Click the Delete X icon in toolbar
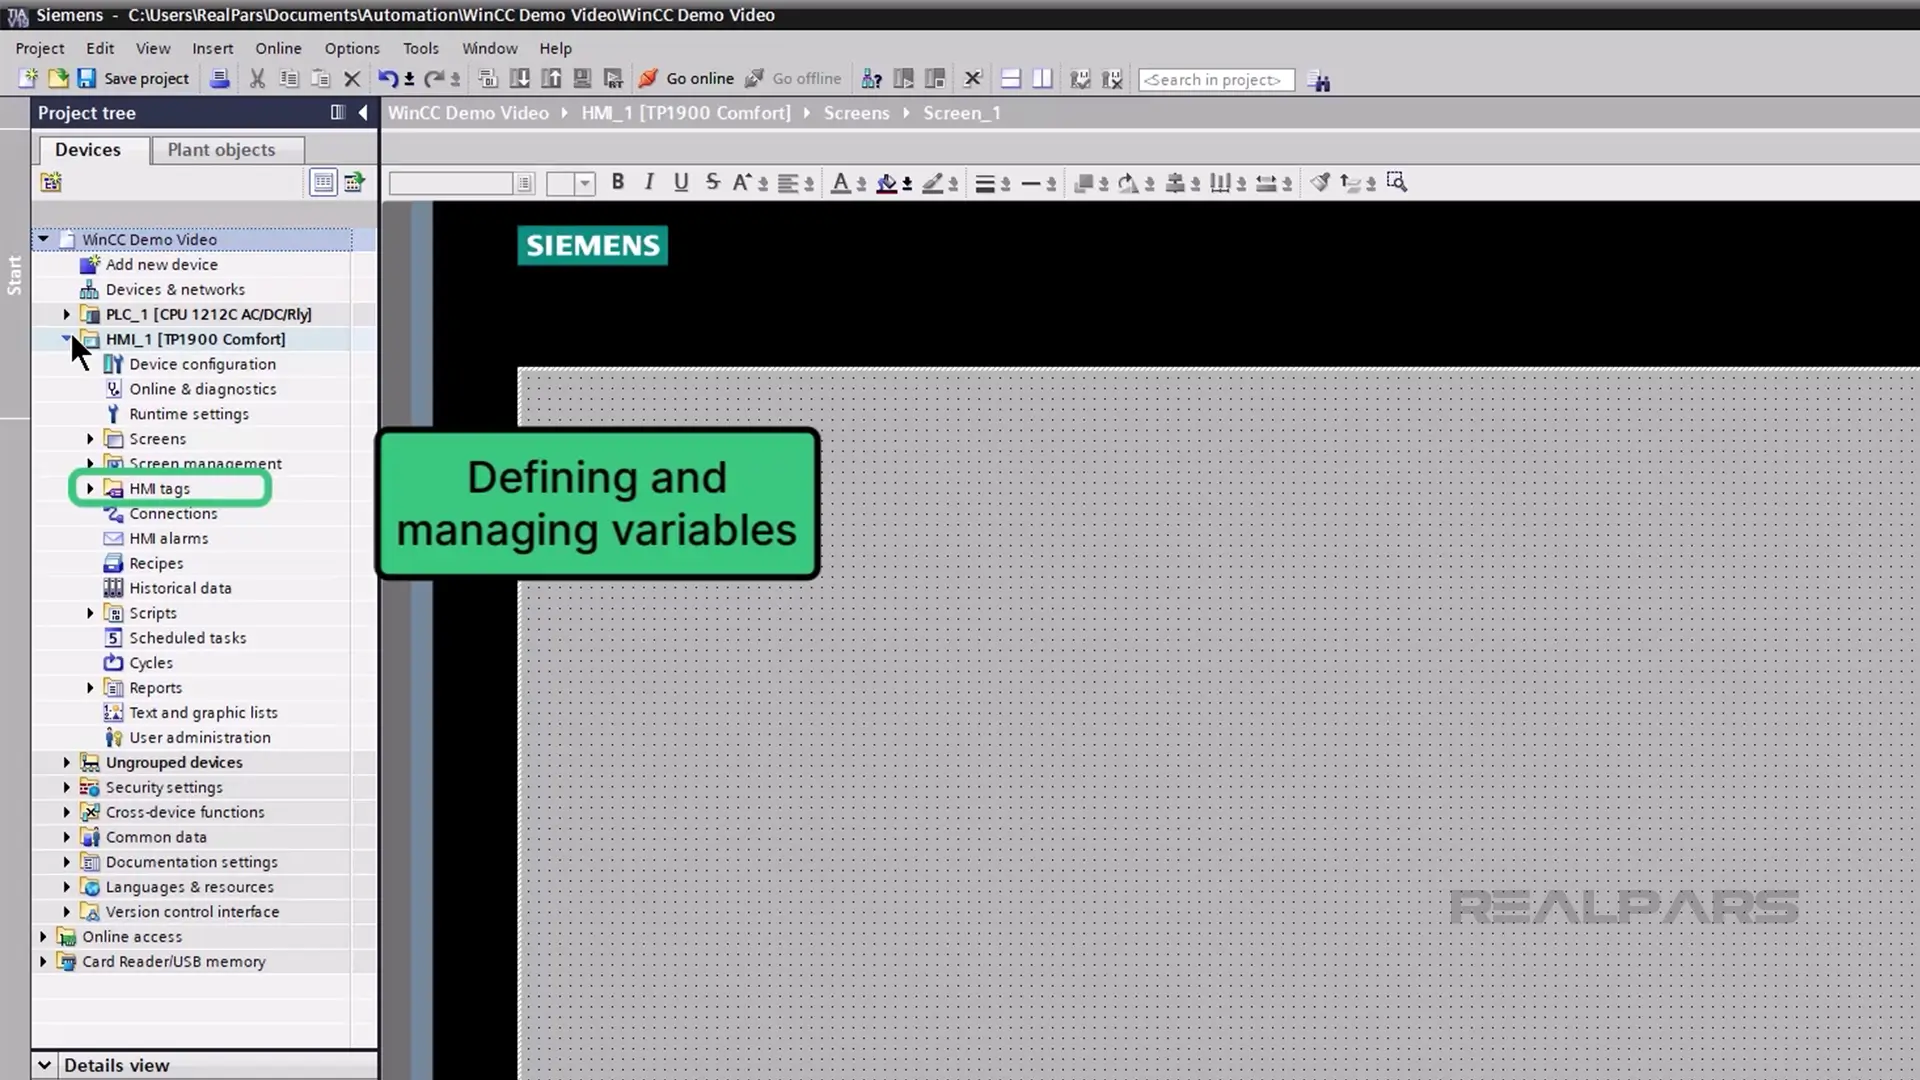The height and width of the screenshot is (1080, 1920). 352,79
